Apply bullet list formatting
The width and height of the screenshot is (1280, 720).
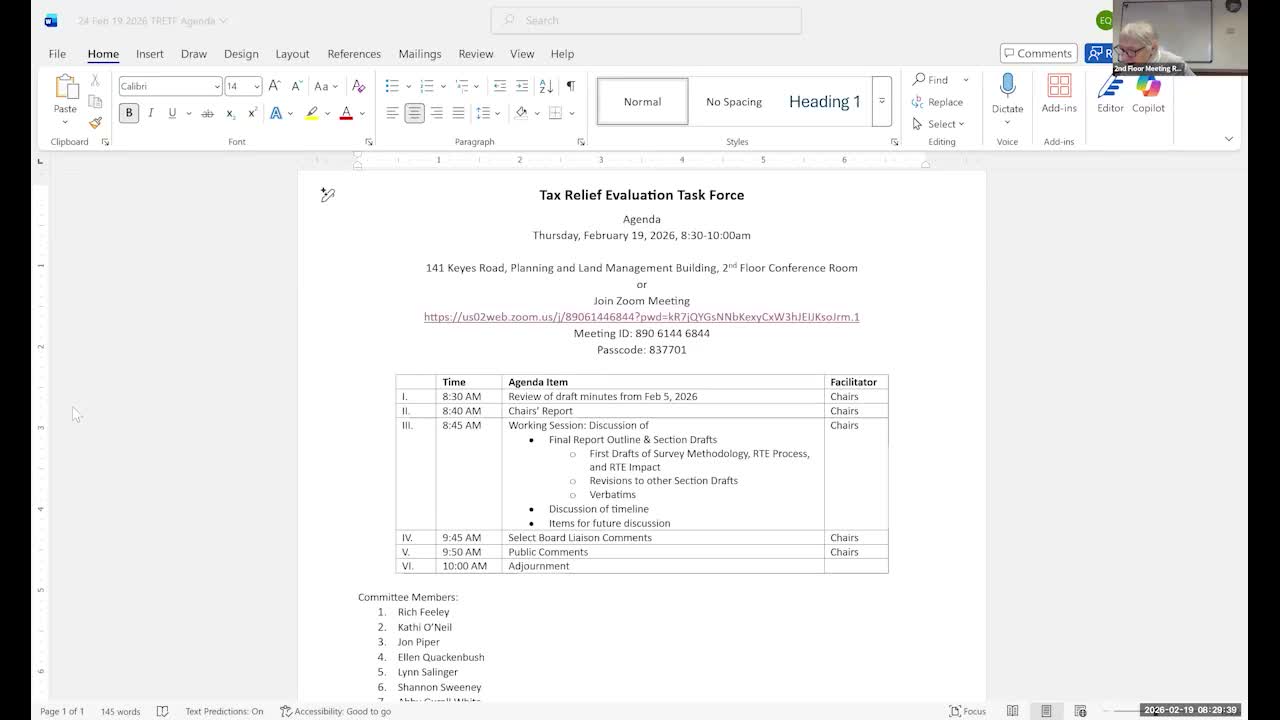pyautogui.click(x=391, y=86)
